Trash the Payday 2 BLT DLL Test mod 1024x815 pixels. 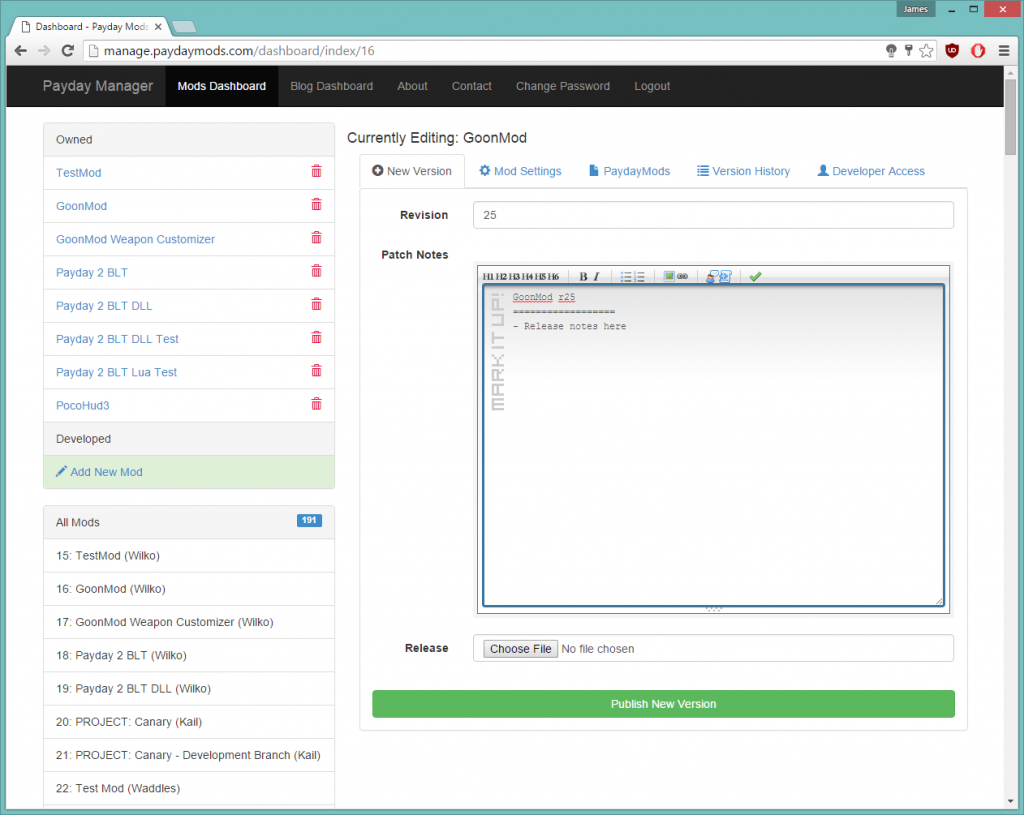[316, 338]
